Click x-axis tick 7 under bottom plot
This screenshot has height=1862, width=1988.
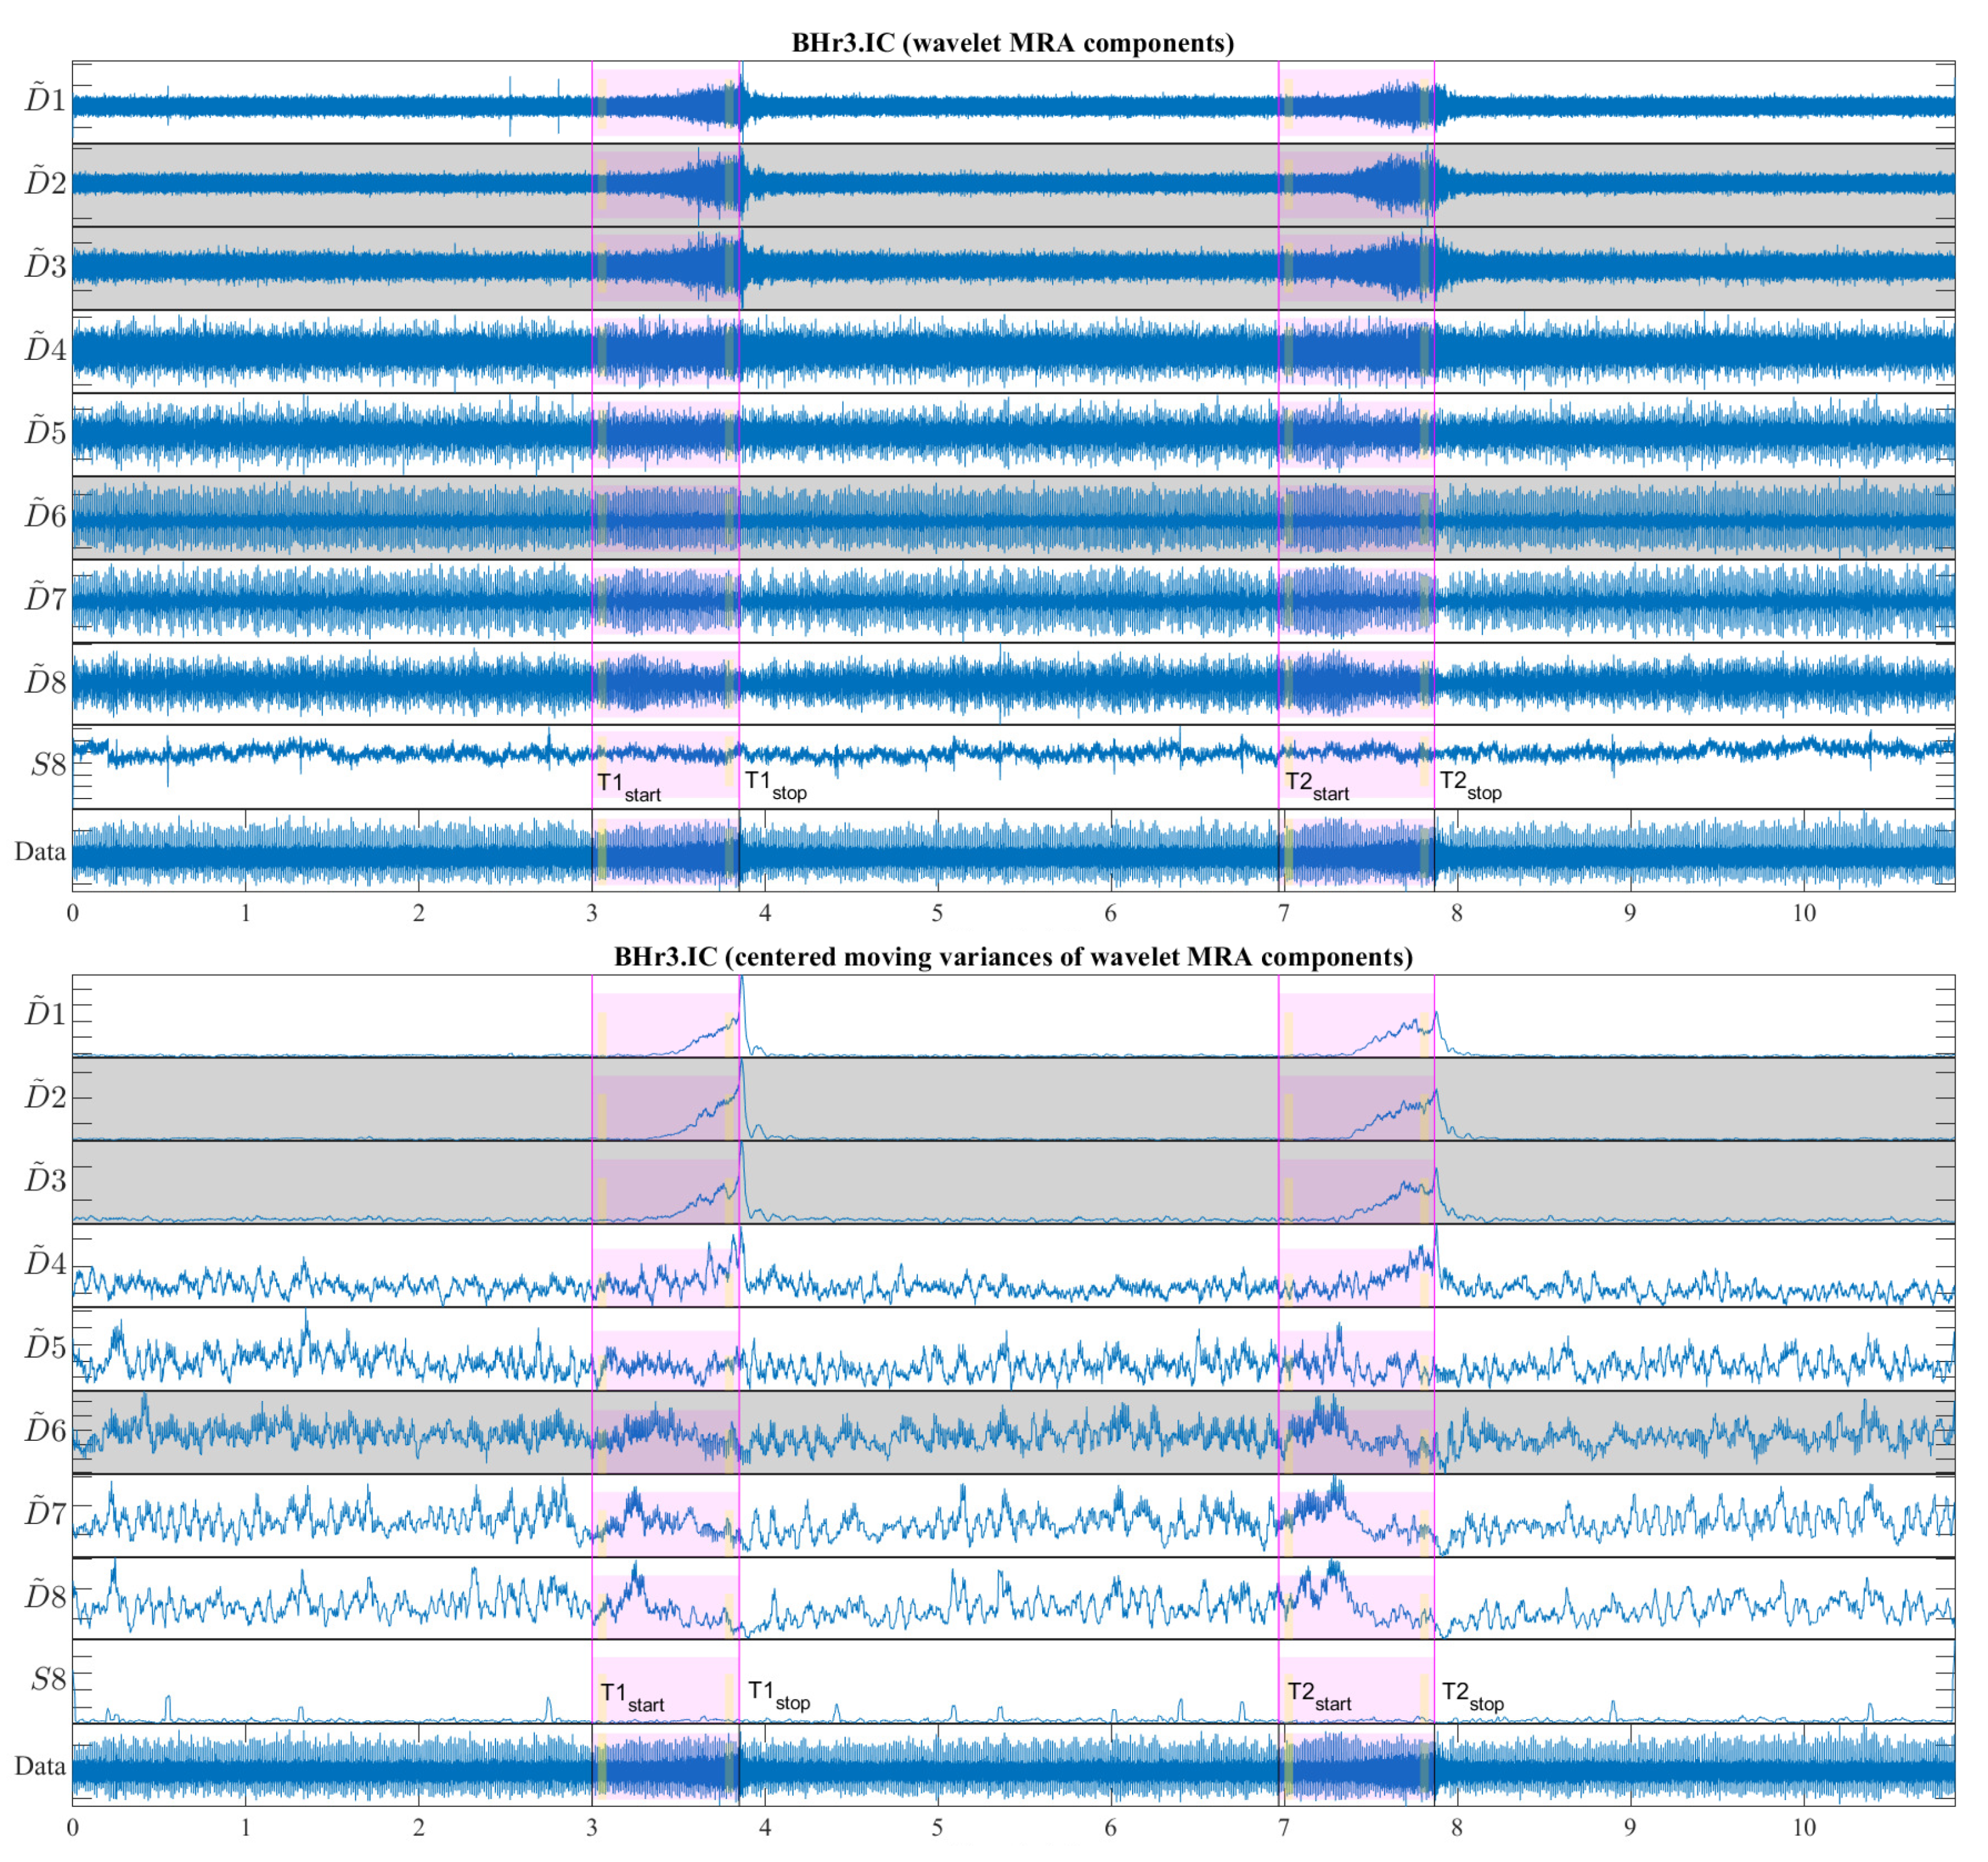[x=1283, y=1827]
